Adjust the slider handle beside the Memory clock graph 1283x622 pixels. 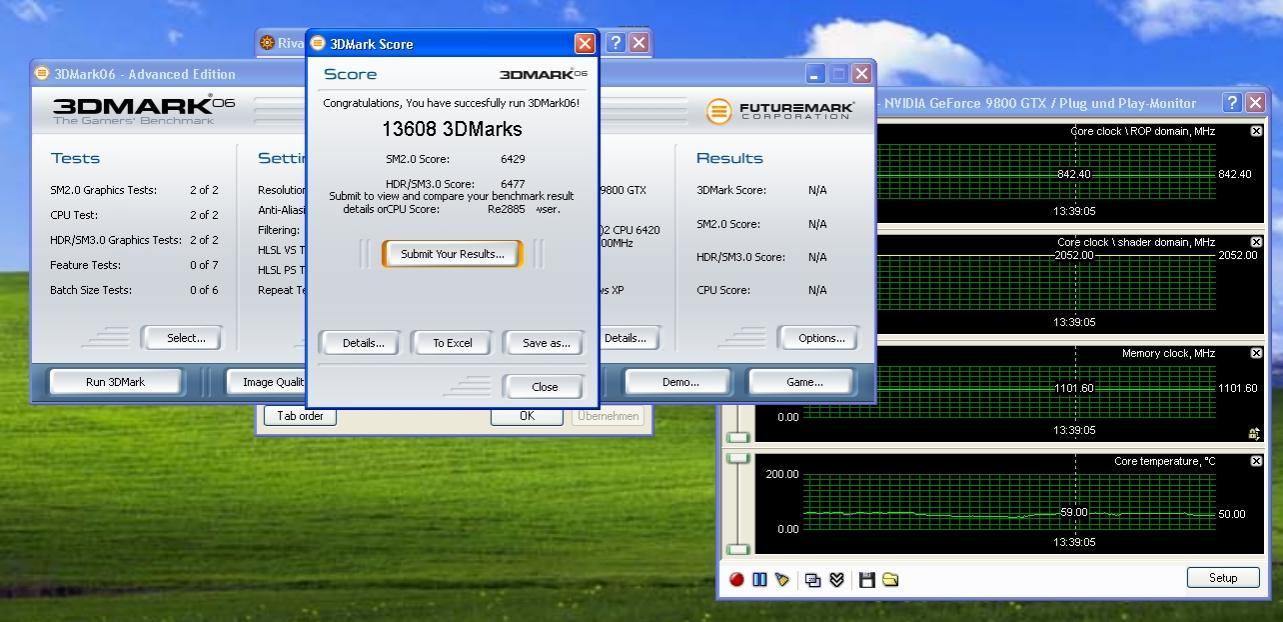click(x=738, y=437)
